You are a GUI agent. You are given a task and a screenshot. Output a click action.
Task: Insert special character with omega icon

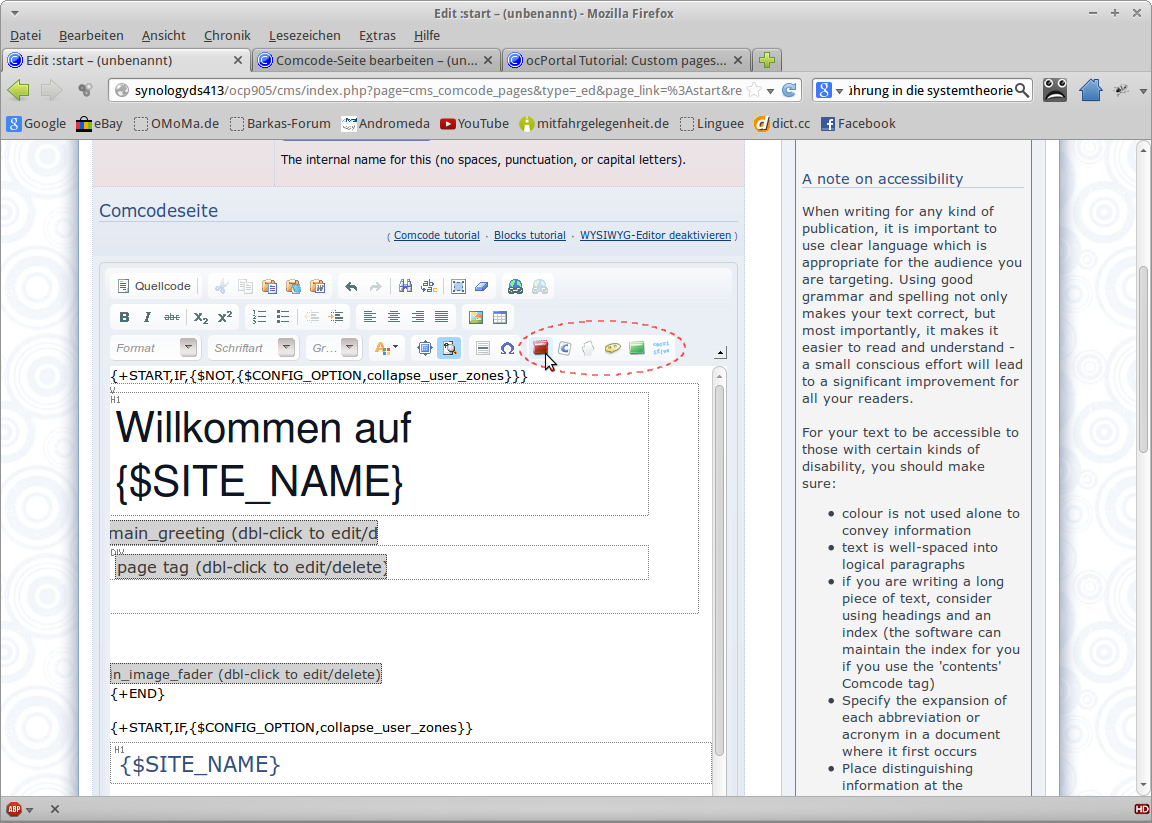click(507, 348)
